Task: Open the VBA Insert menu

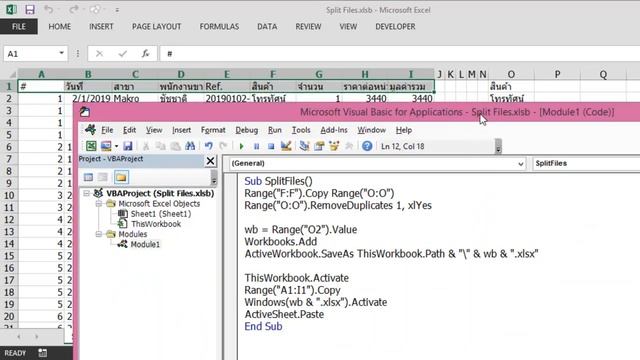Action: [x=181, y=130]
